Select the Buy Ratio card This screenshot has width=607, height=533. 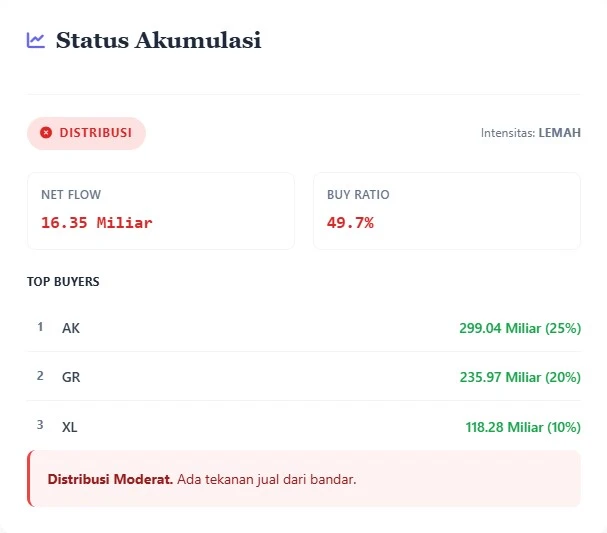tap(446, 210)
